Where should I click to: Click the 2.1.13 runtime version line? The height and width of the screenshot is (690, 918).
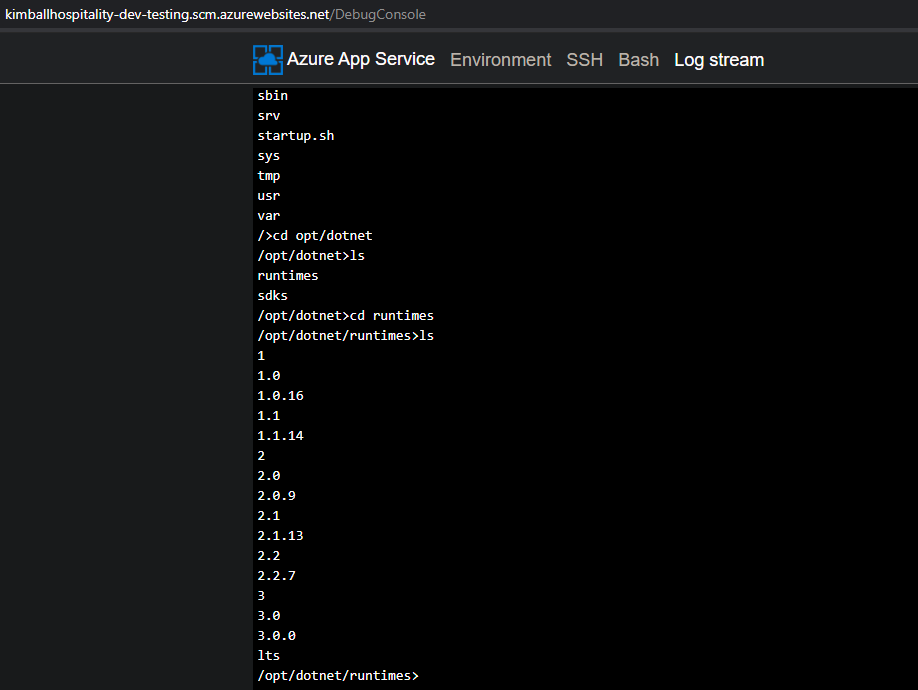point(280,535)
